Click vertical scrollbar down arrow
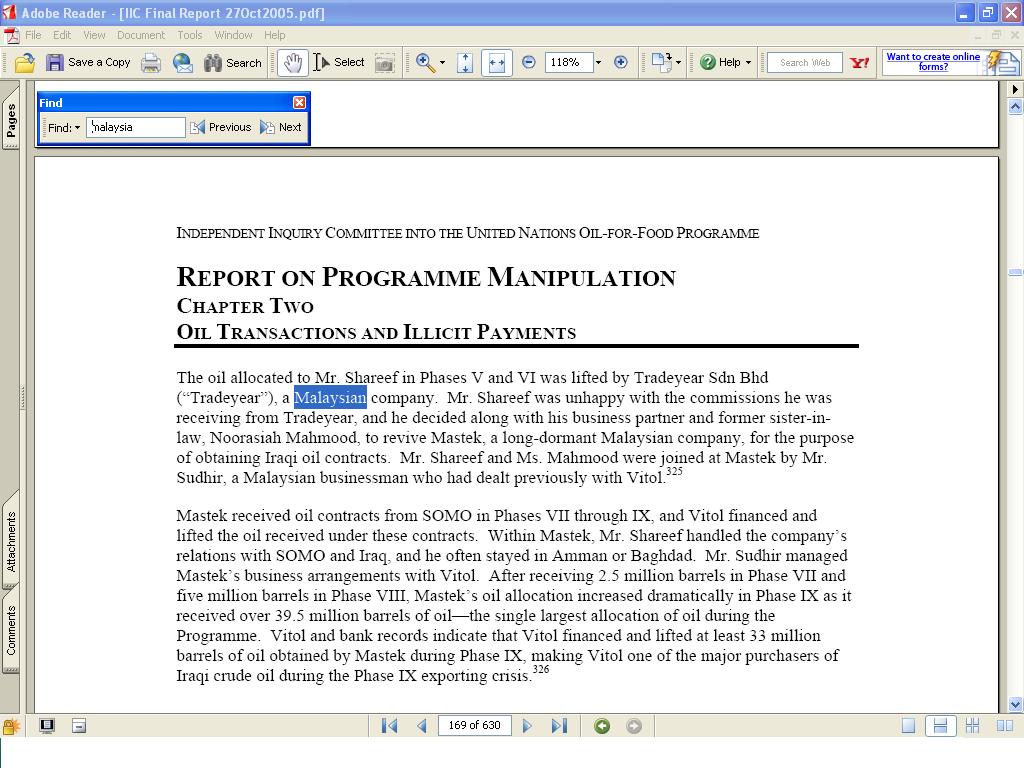Image resolution: width=1024 pixels, height=768 pixels. point(1015,704)
